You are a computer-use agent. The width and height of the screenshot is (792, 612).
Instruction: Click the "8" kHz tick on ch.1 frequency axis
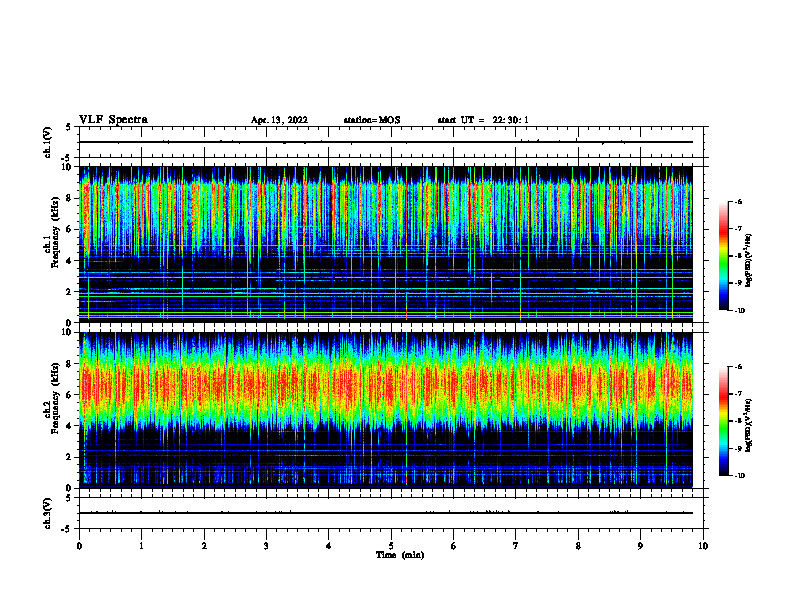click(x=70, y=198)
